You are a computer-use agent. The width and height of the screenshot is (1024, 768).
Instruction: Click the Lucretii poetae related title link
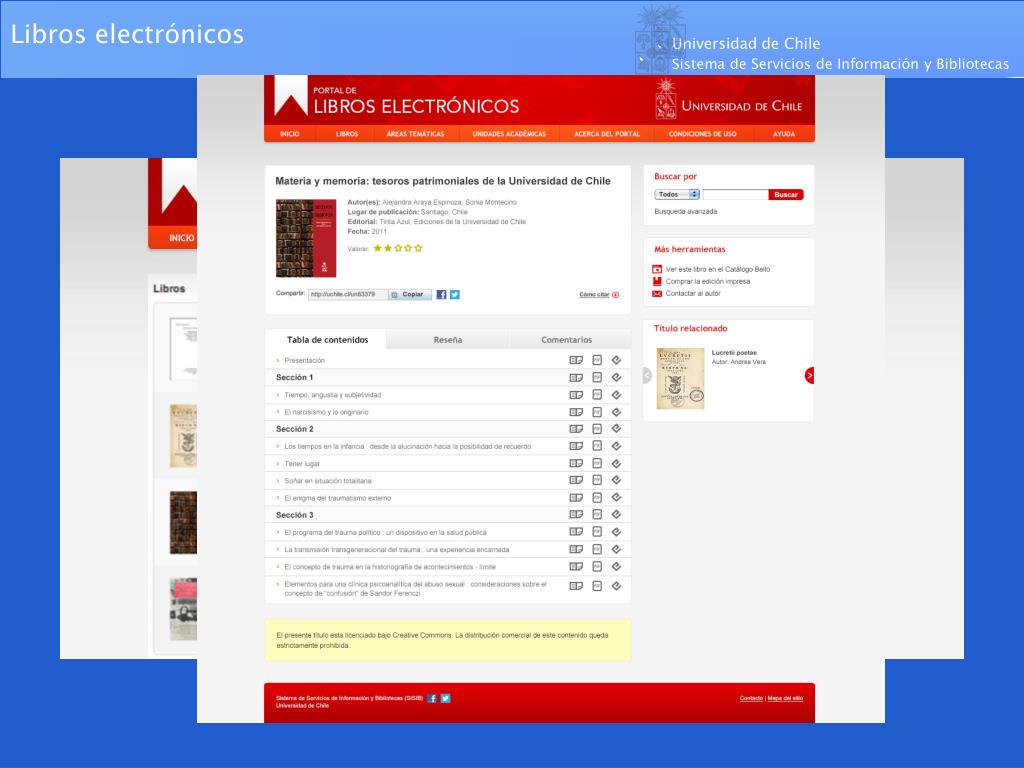click(734, 353)
